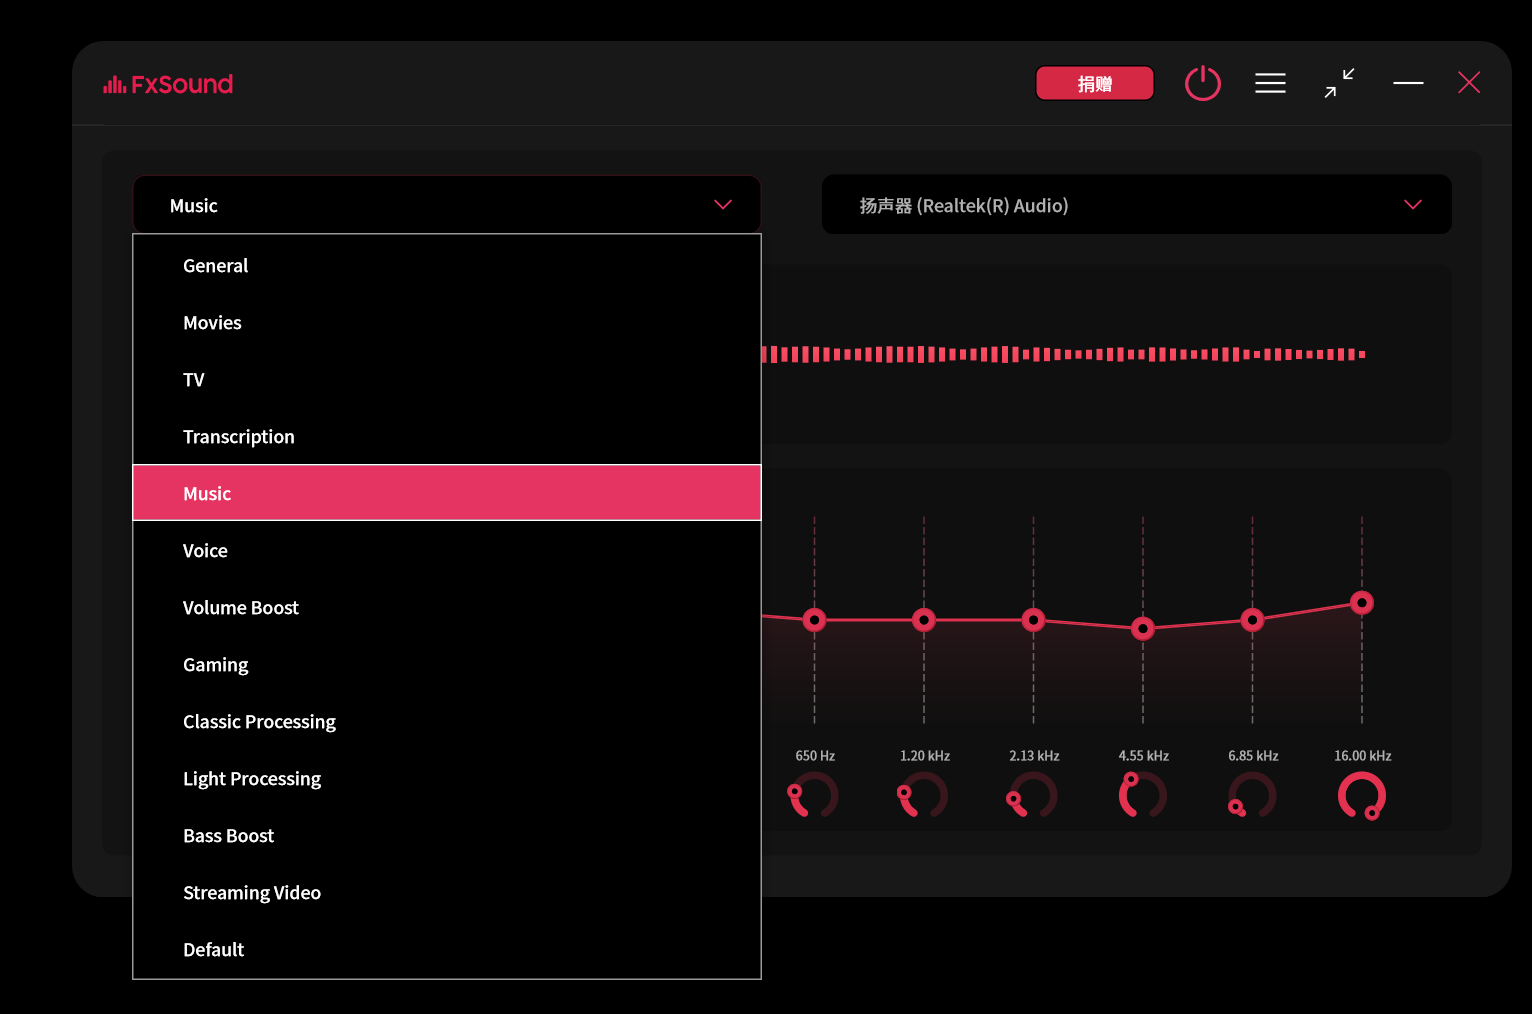
Task: Select Classic Processing preset
Action: tap(447, 721)
